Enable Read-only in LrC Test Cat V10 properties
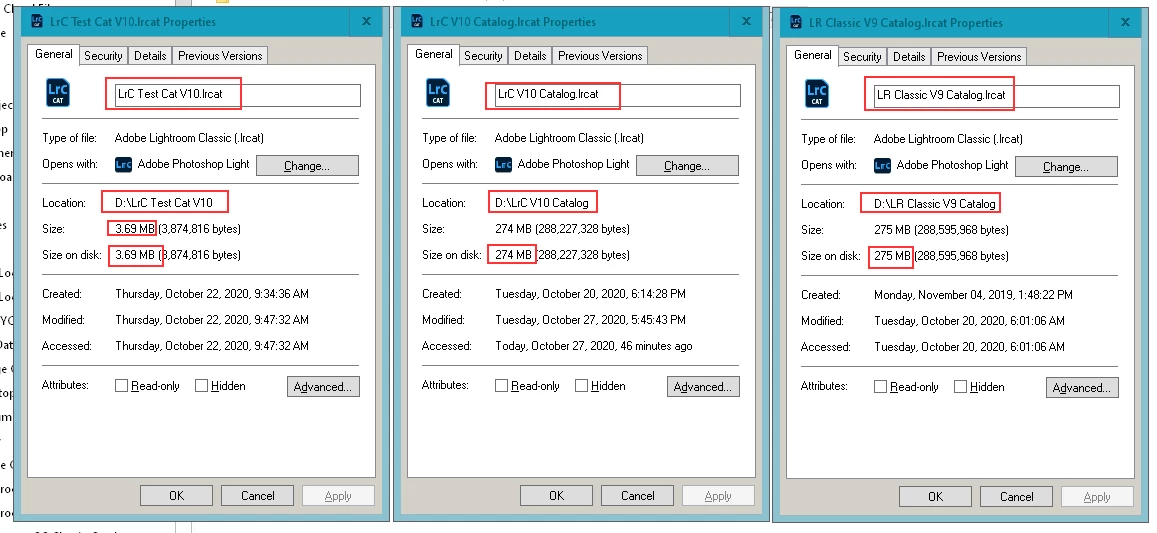The width and height of the screenshot is (1157, 533). pyautogui.click(x=122, y=385)
